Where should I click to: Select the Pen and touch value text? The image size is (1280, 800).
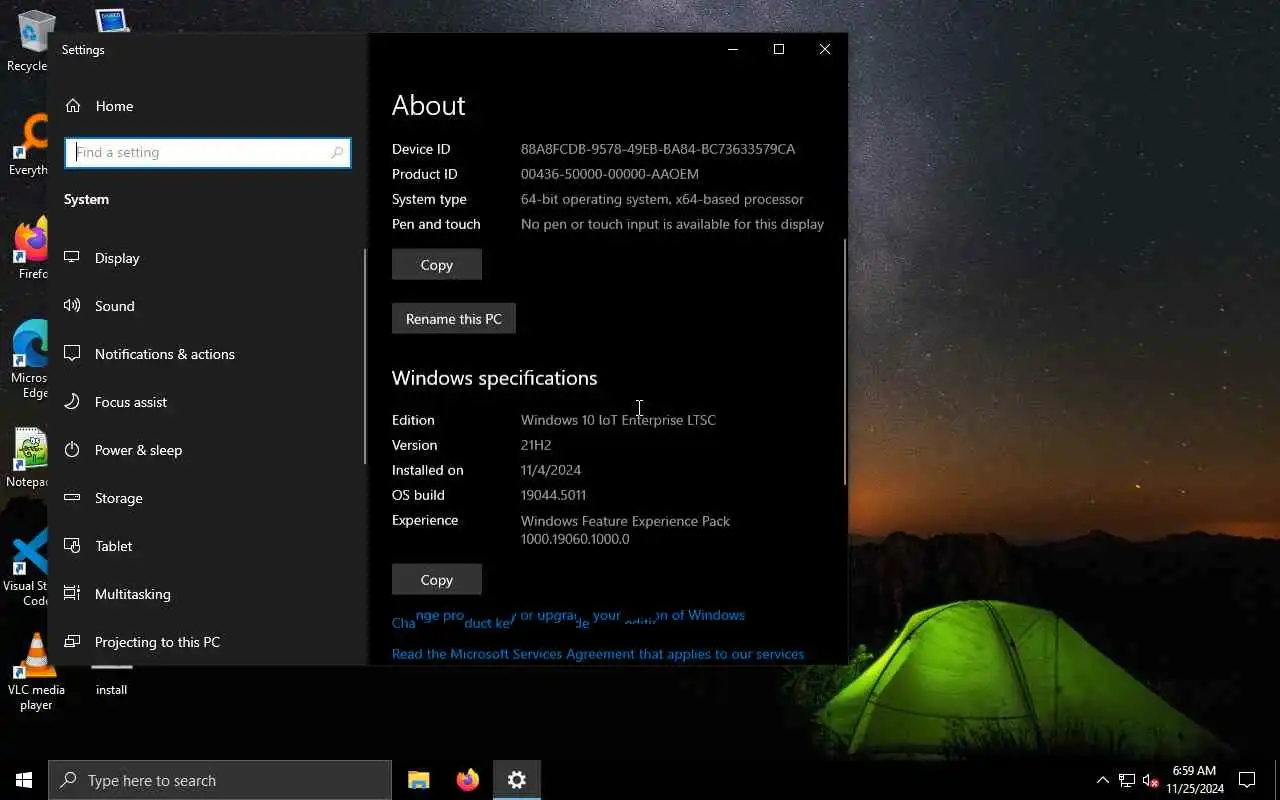point(672,224)
